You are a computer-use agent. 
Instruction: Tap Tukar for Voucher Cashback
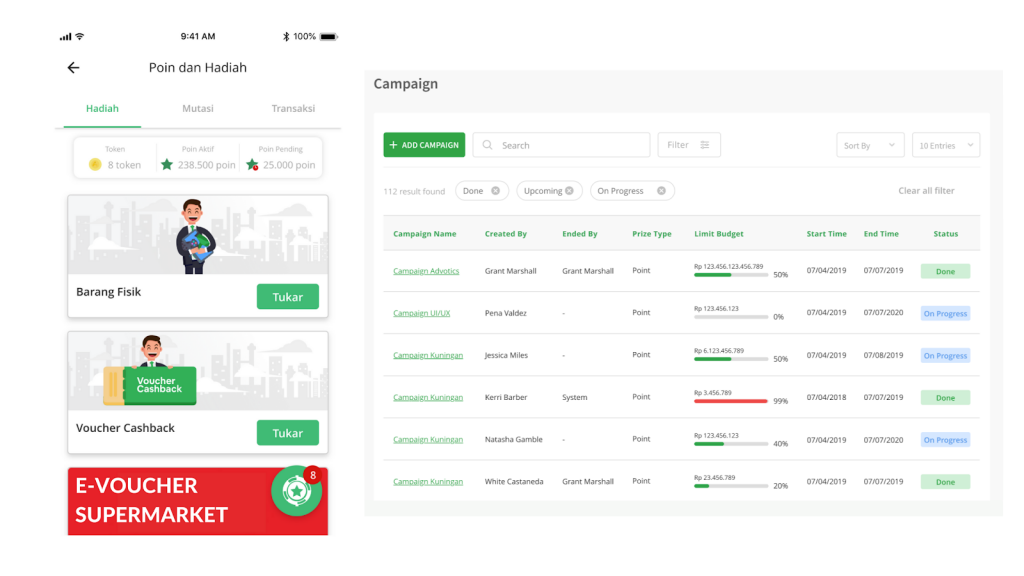pos(288,432)
